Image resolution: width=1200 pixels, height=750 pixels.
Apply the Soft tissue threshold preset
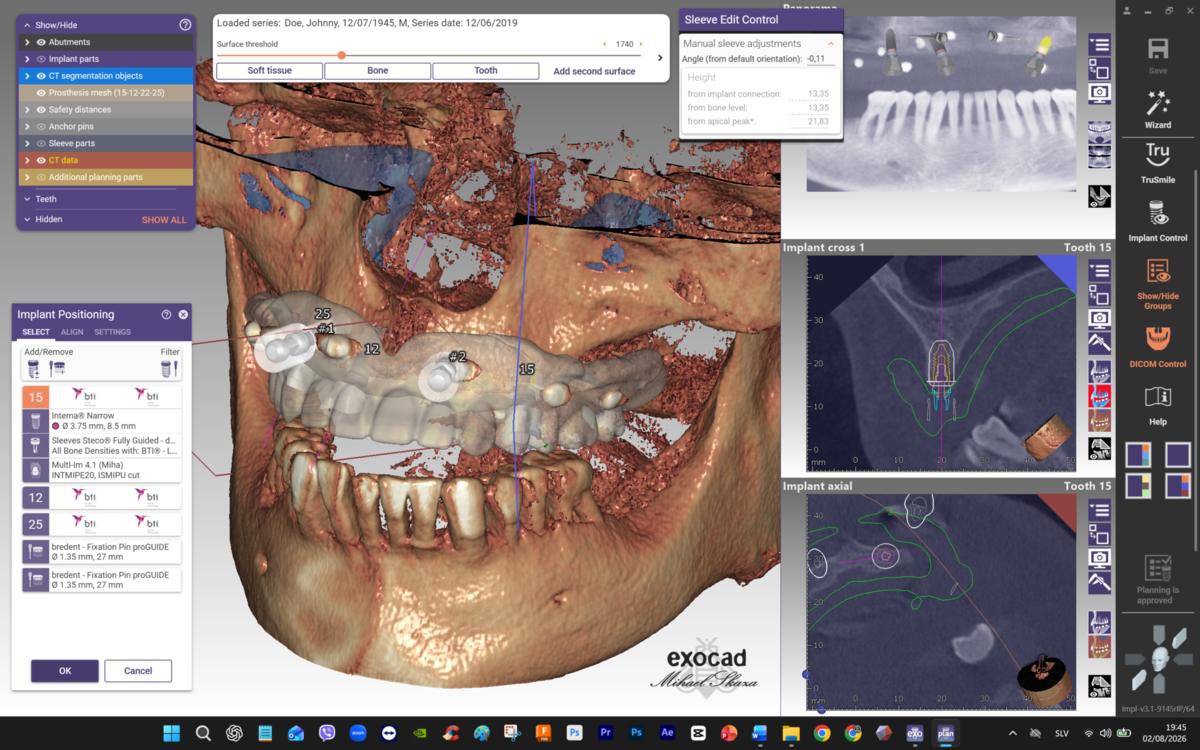tap(269, 71)
